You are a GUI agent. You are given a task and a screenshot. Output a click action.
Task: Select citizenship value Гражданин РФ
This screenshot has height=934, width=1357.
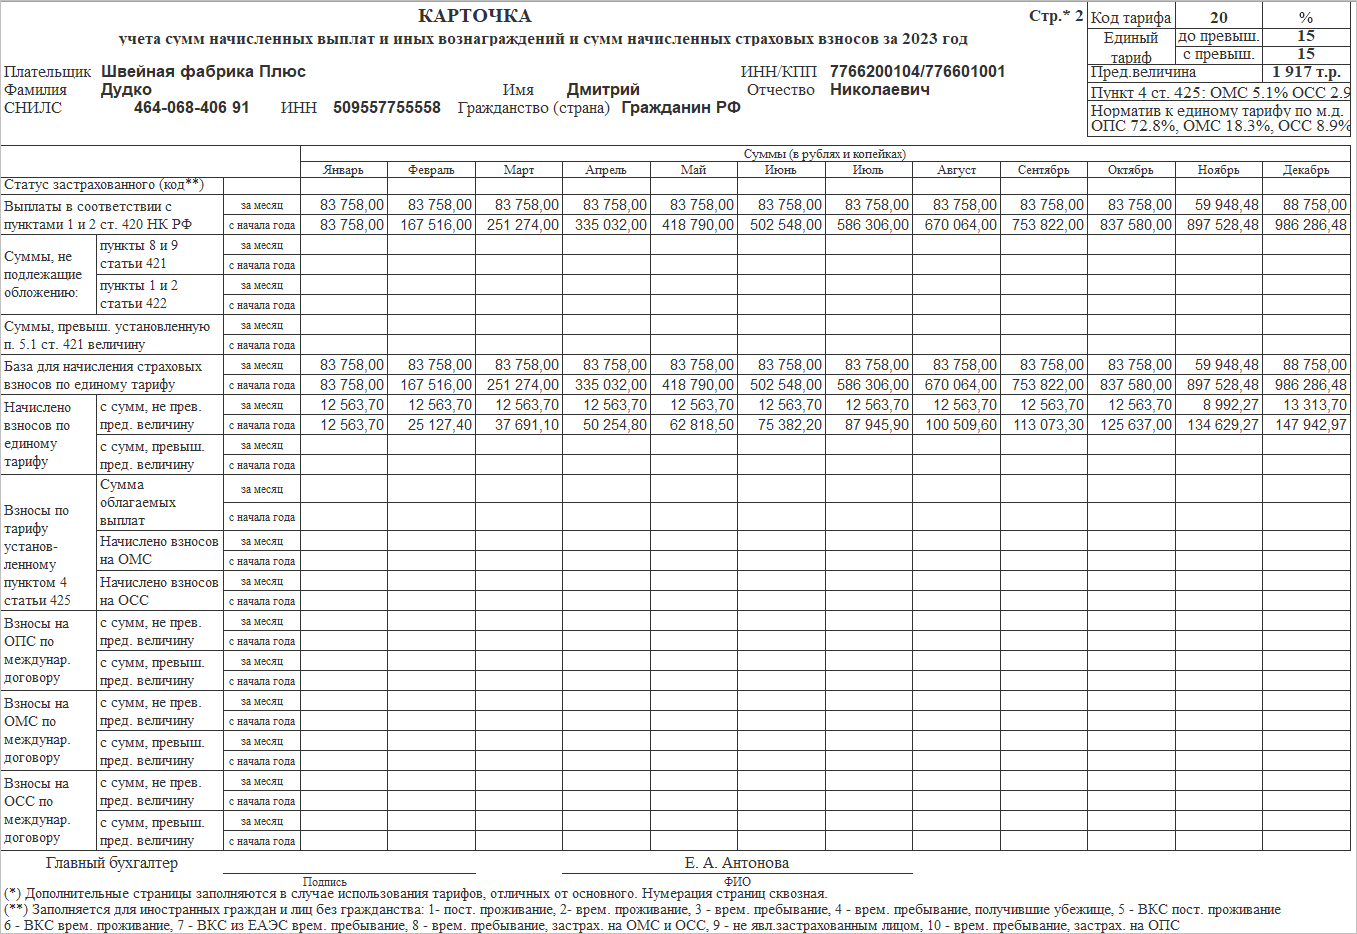click(x=681, y=108)
